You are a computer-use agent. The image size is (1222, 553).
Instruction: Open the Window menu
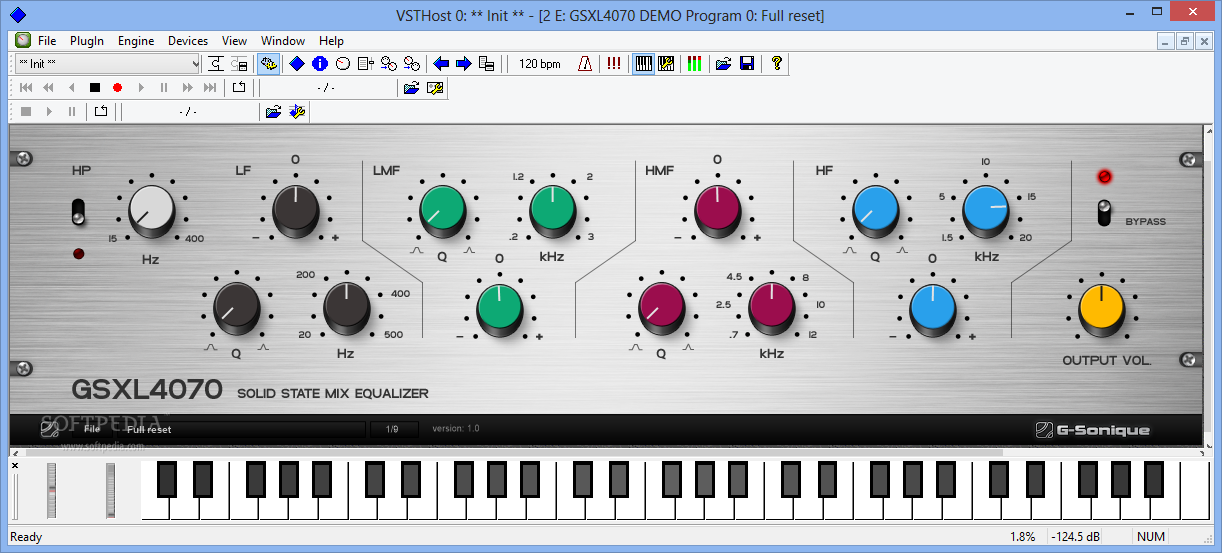tap(283, 41)
